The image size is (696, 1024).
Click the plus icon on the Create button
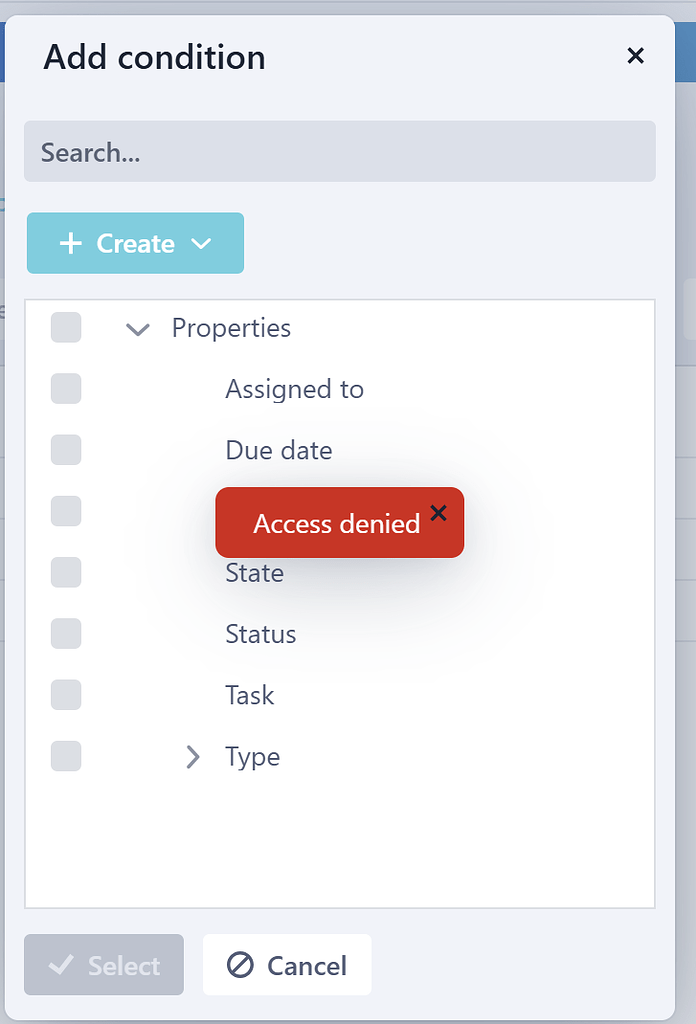(x=71, y=243)
